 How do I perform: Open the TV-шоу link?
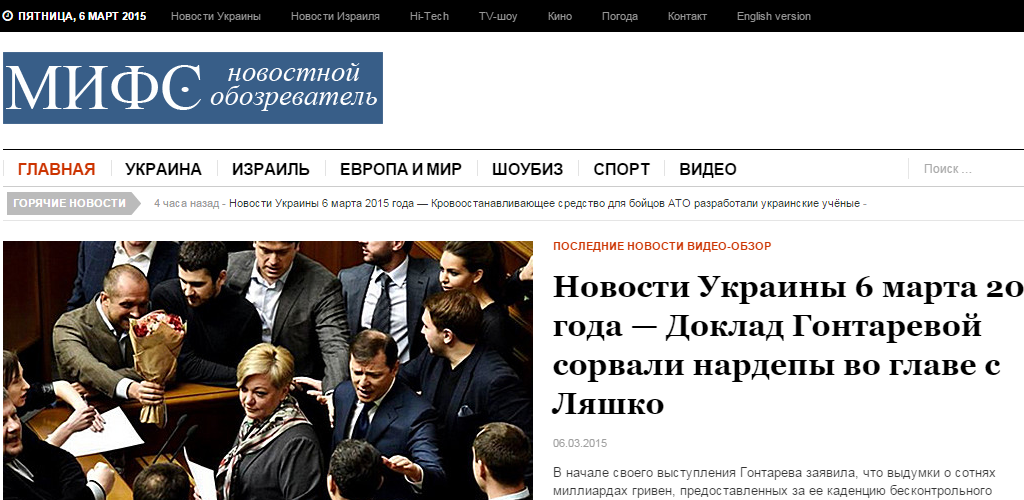[x=498, y=16]
